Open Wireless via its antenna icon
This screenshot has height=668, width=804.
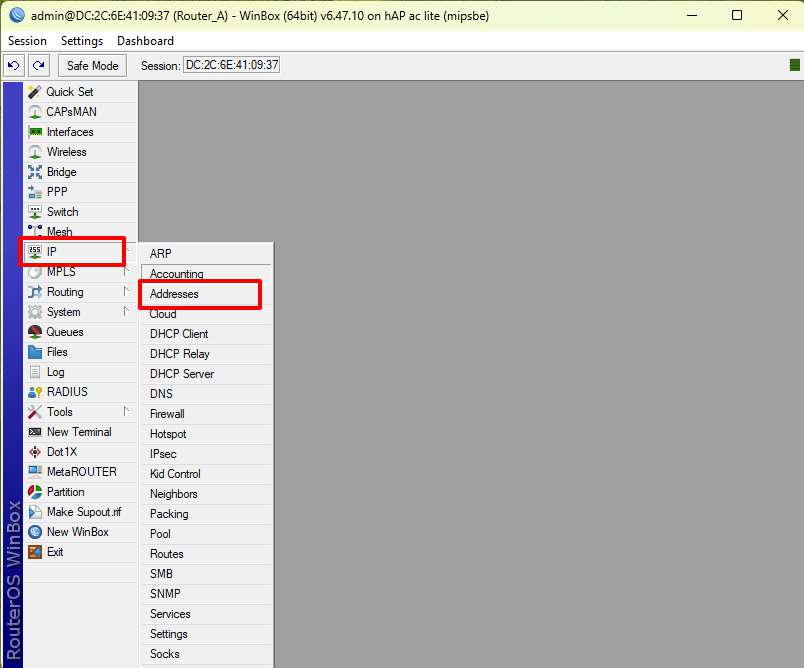point(35,152)
